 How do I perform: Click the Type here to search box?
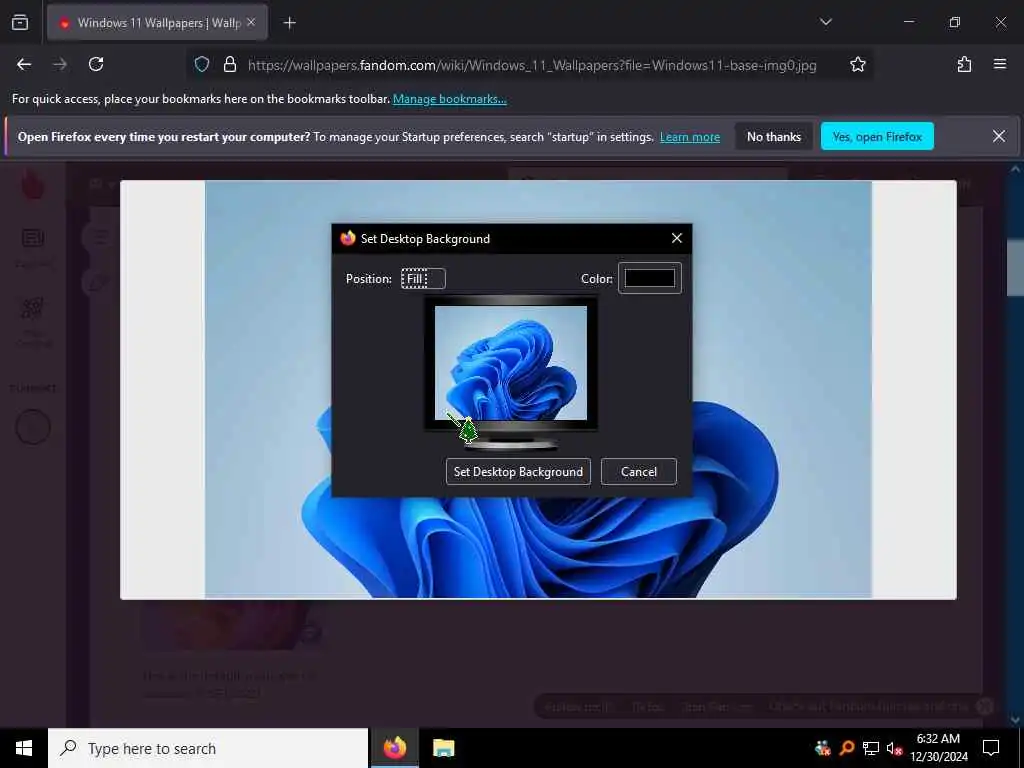click(208, 748)
